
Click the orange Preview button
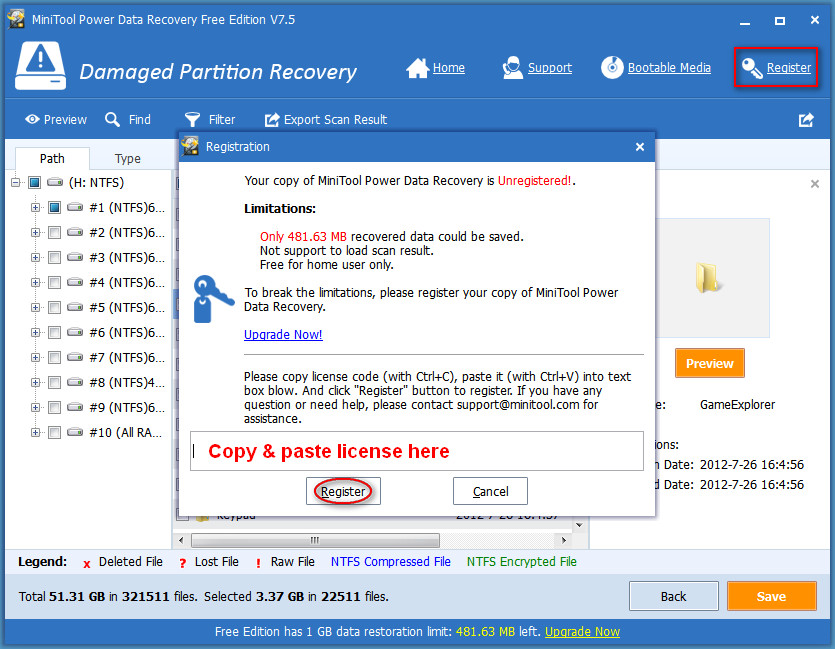pyautogui.click(x=710, y=363)
